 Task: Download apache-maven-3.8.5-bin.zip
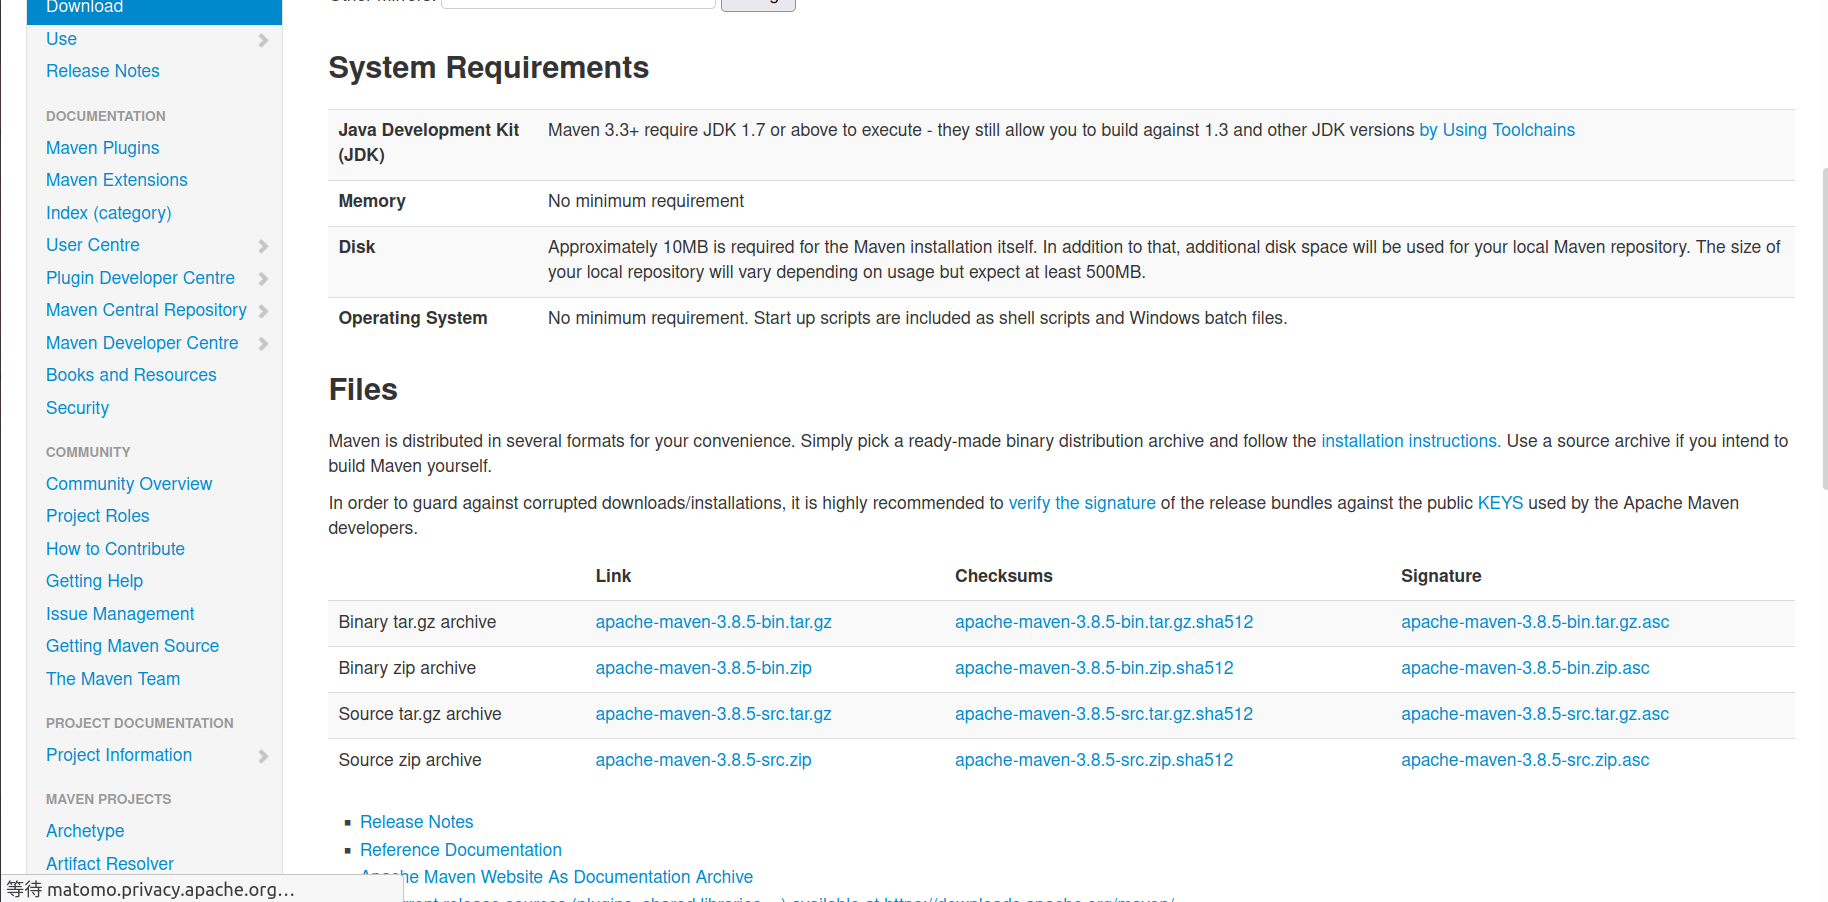pos(703,668)
